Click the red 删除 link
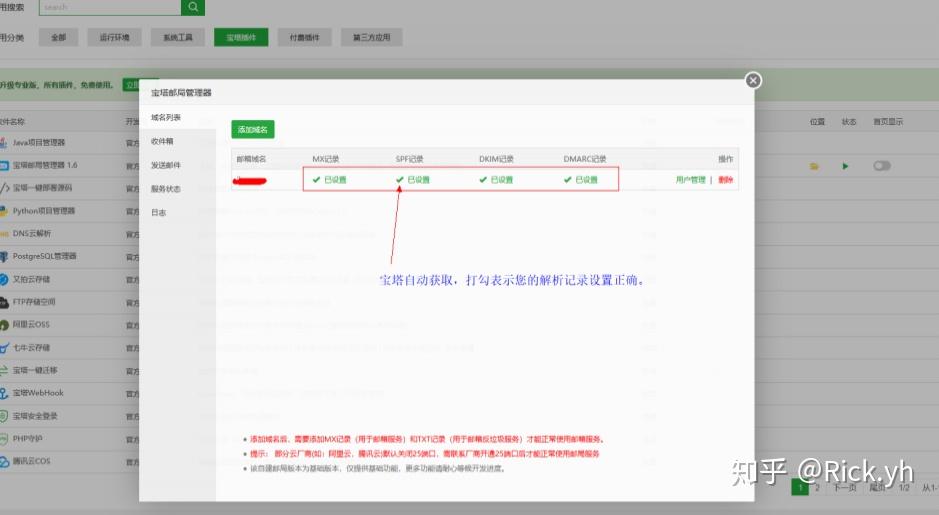Image resolution: width=939 pixels, height=515 pixels. coord(725,180)
